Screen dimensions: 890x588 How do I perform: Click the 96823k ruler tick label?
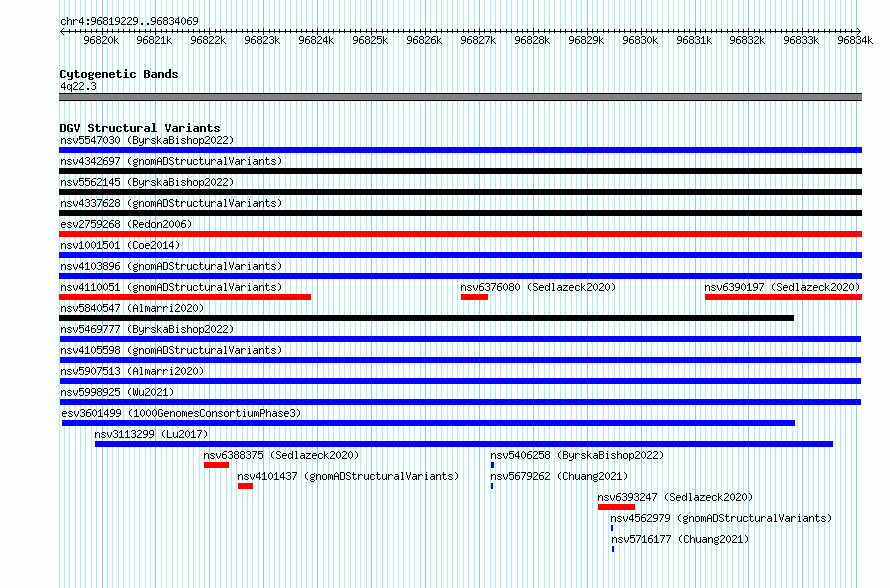point(262,40)
